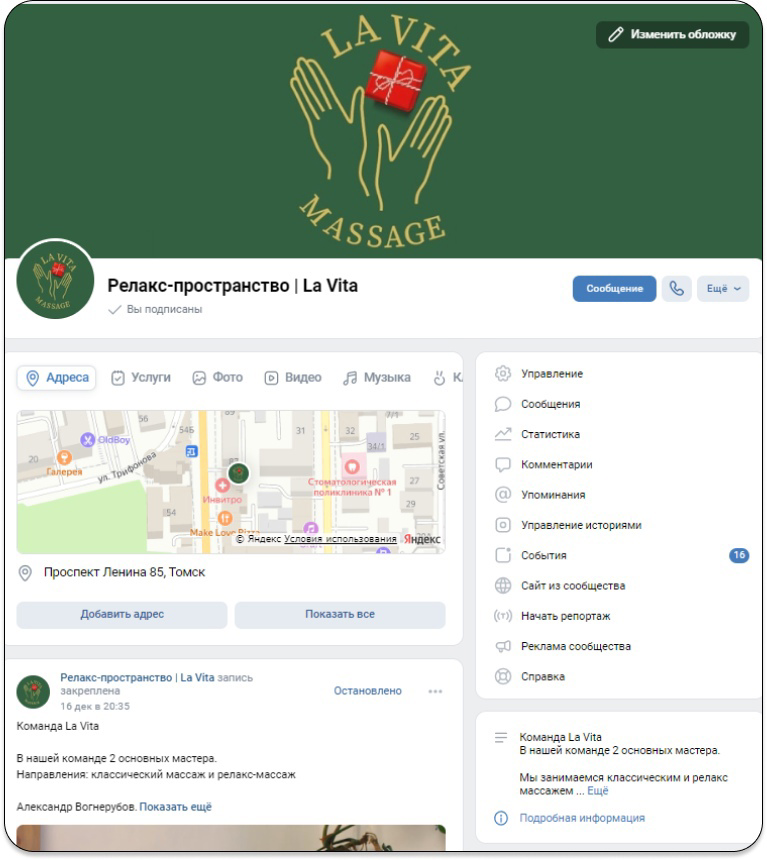Click the Сообщение button

click(614, 288)
